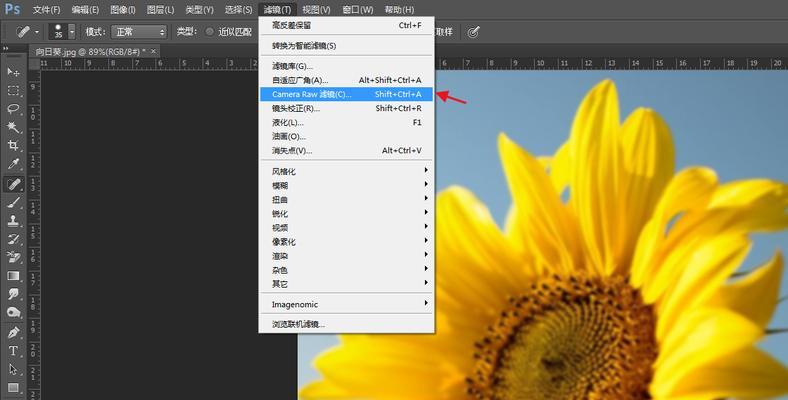Select the Lasso tool
The image size is (788, 400).
(13, 109)
